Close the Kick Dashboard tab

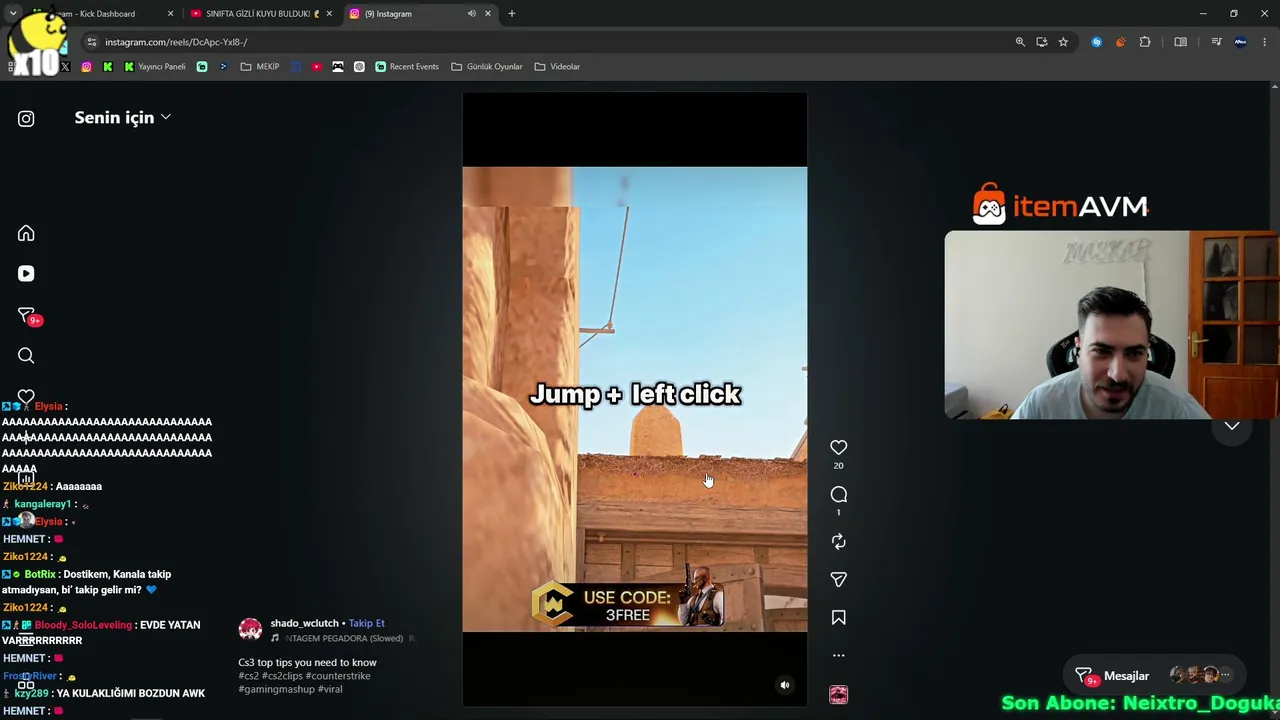(x=170, y=14)
